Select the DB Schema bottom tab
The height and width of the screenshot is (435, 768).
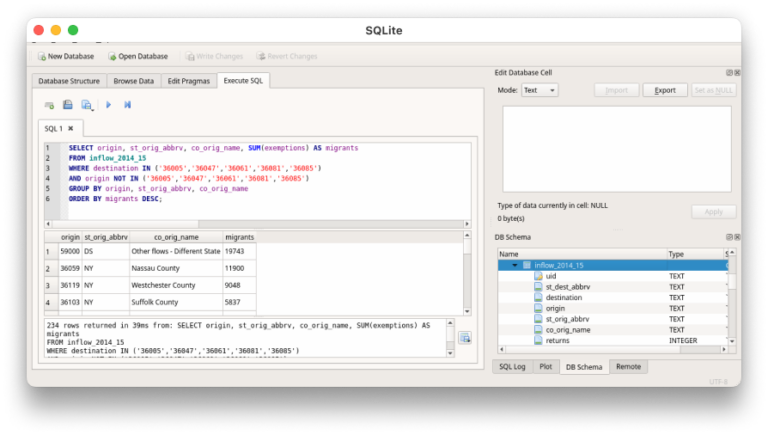coord(584,367)
